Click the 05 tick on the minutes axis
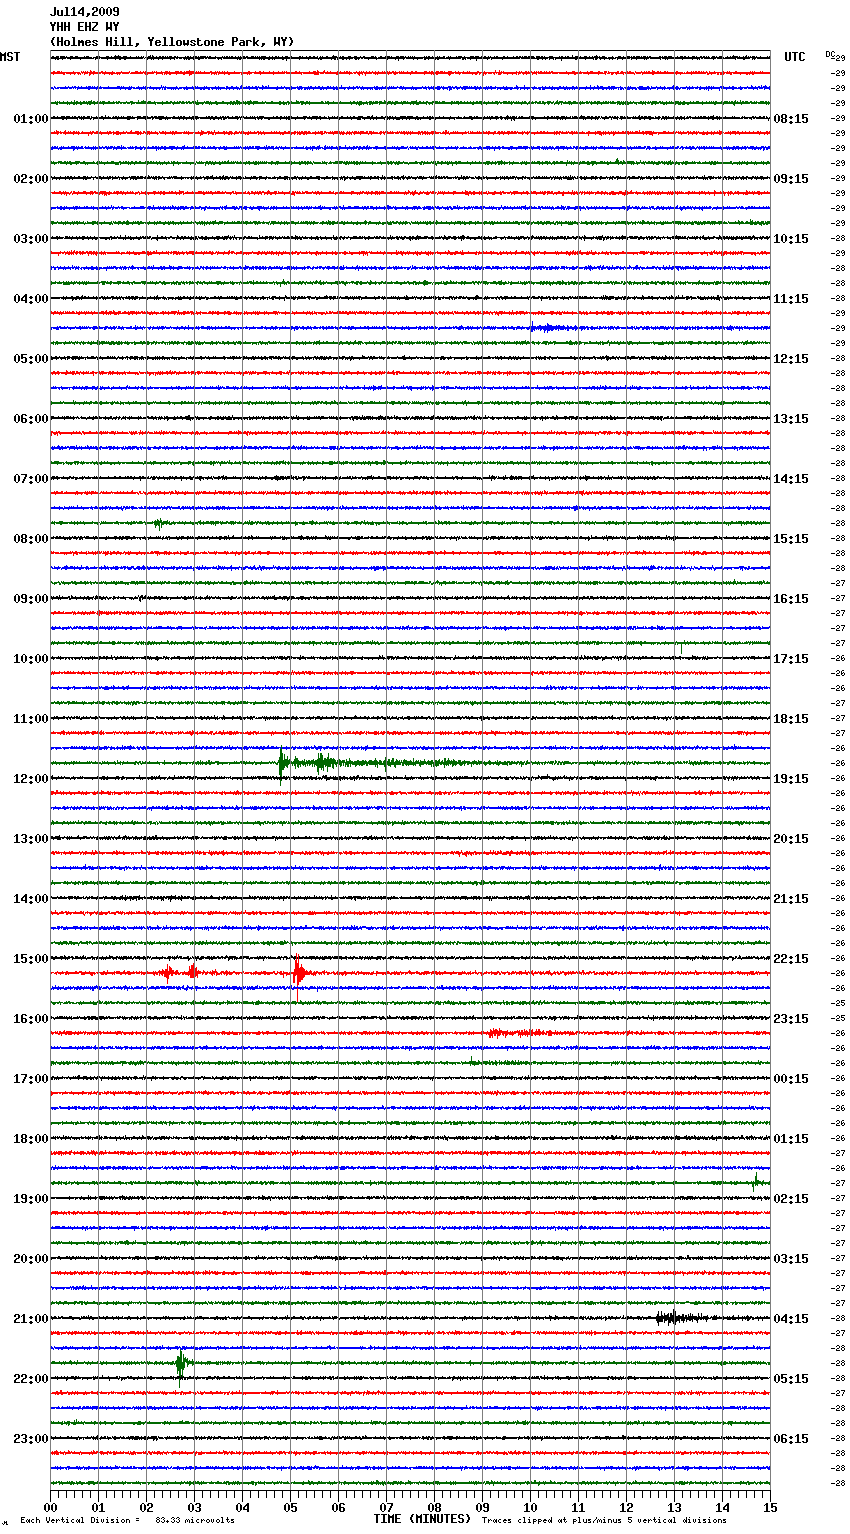The width and height of the screenshot is (850, 1534). click(290, 1507)
